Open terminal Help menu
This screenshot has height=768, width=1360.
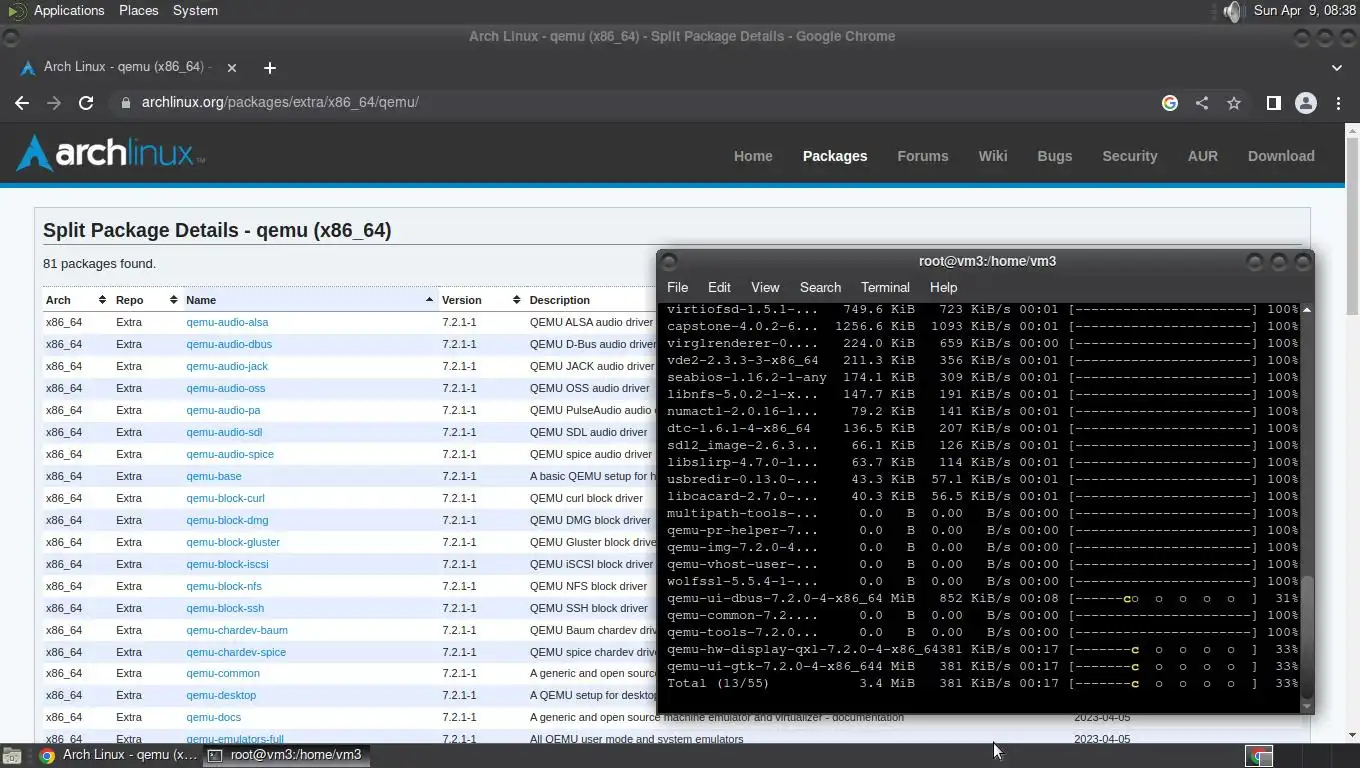click(x=943, y=287)
